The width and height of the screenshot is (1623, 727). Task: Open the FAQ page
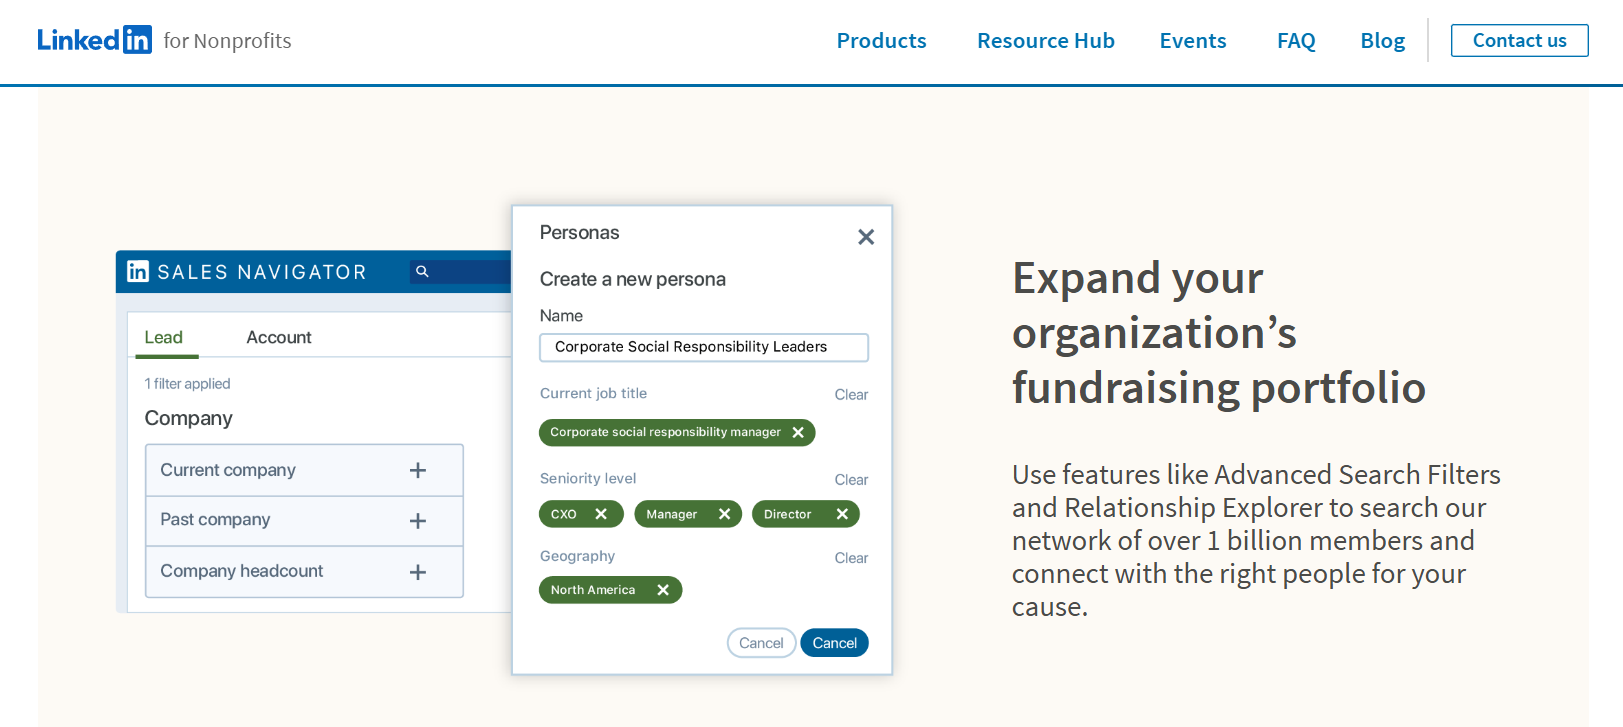[x=1296, y=41]
